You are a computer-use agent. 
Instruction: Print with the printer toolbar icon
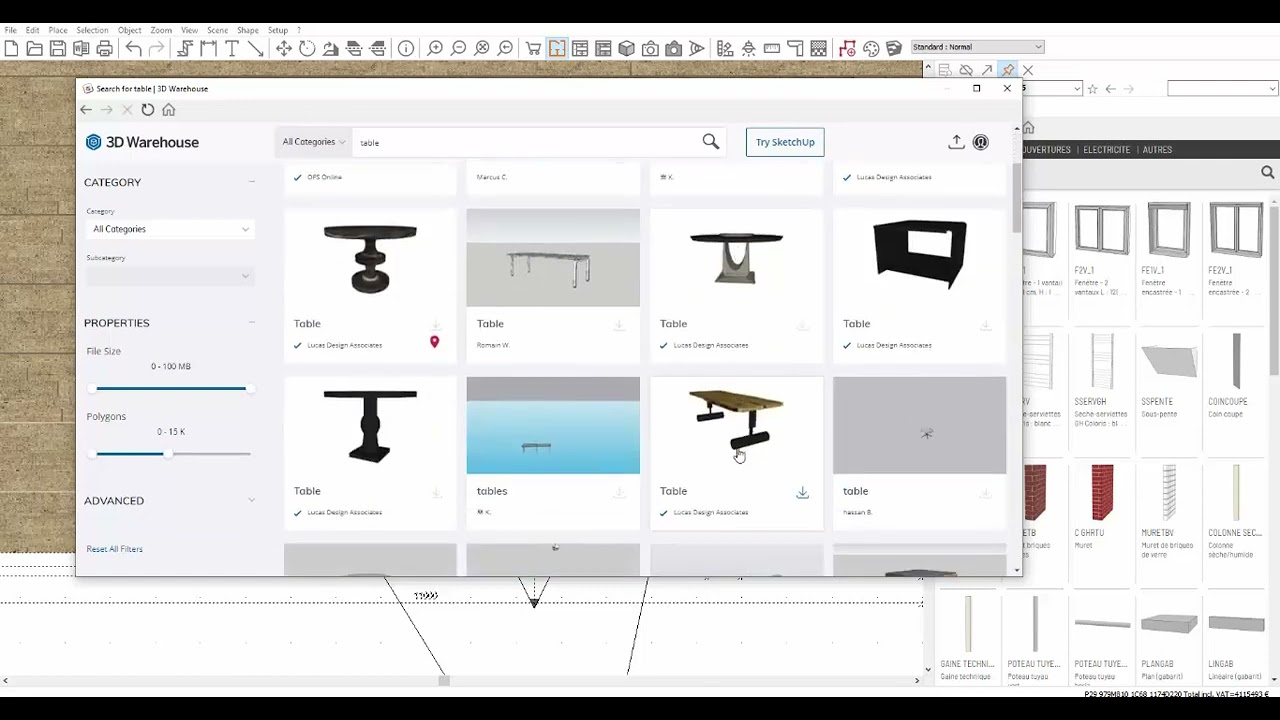(x=104, y=48)
